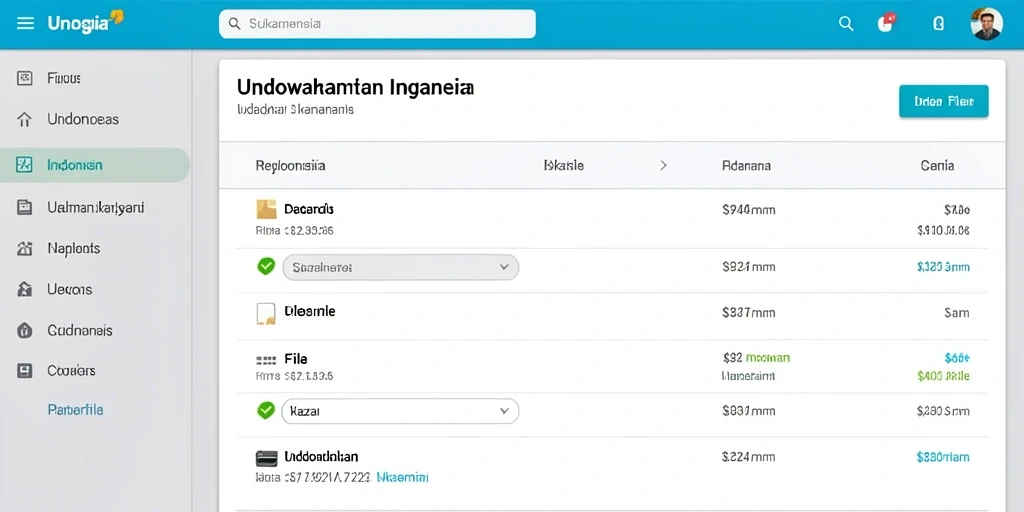The height and width of the screenshot is (512, 1024).
Task: Click the search field magnifier icon
Action: coord(234,24)
